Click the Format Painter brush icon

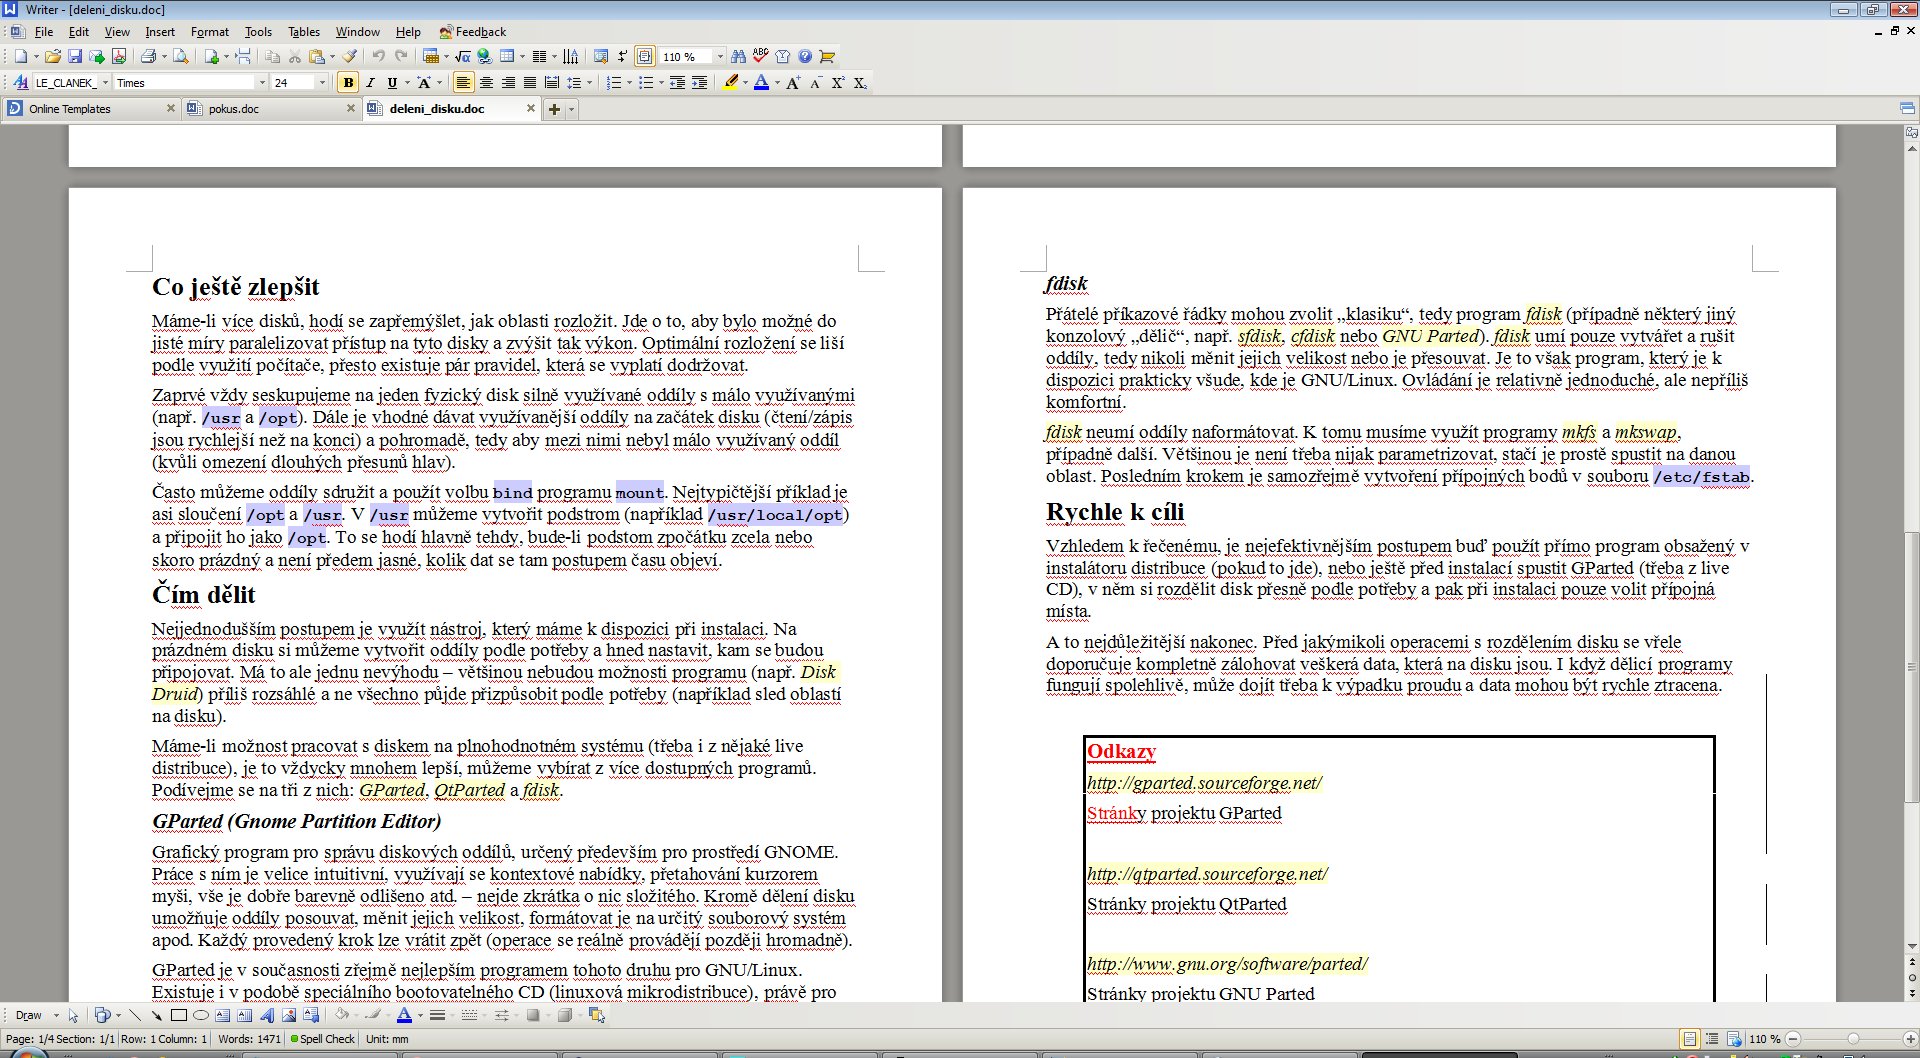[350, 57]
